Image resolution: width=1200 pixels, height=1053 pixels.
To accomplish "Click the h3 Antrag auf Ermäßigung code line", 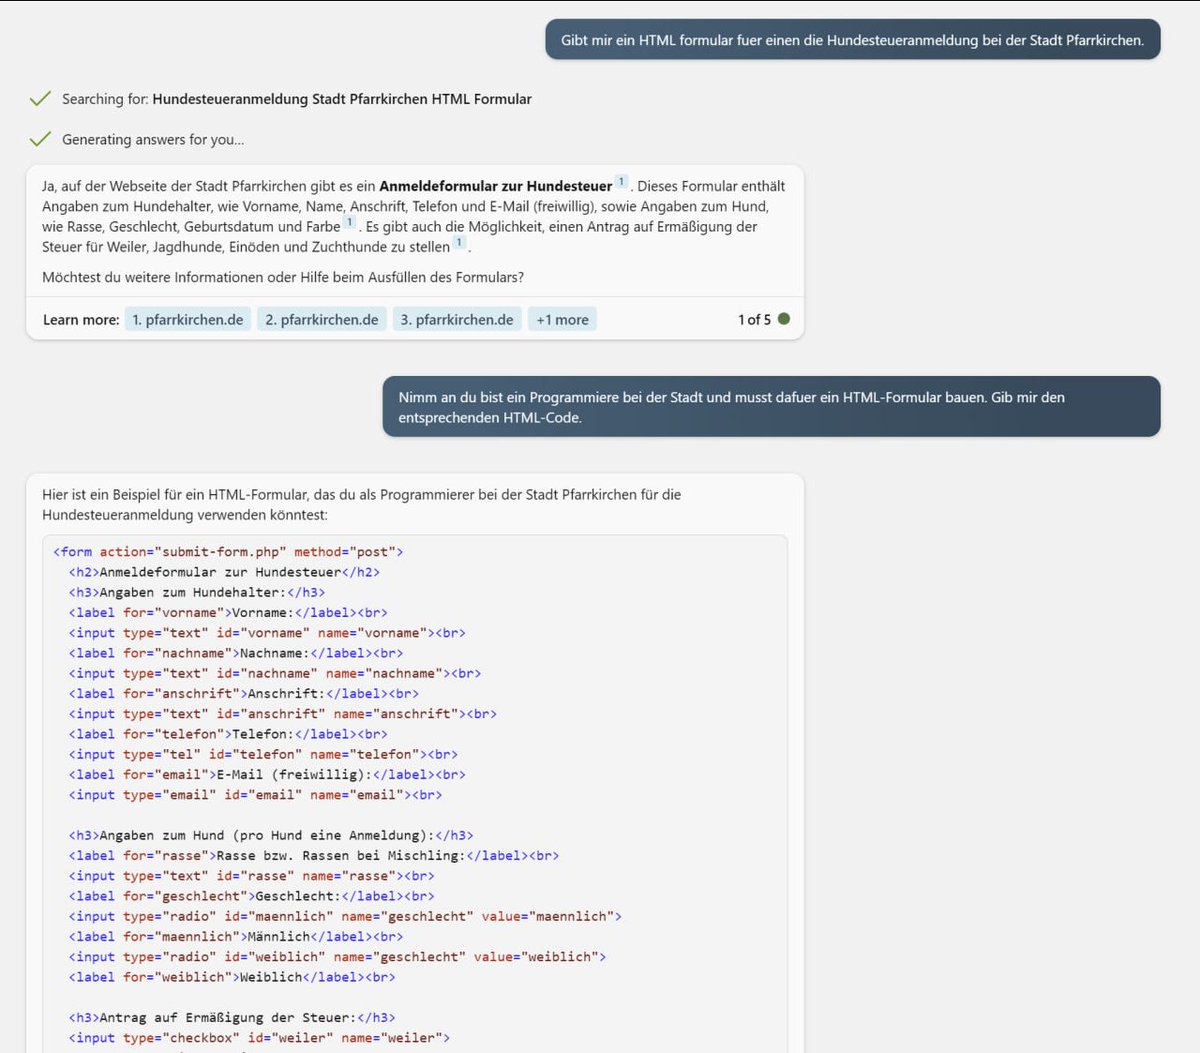I will (232, 1018).
